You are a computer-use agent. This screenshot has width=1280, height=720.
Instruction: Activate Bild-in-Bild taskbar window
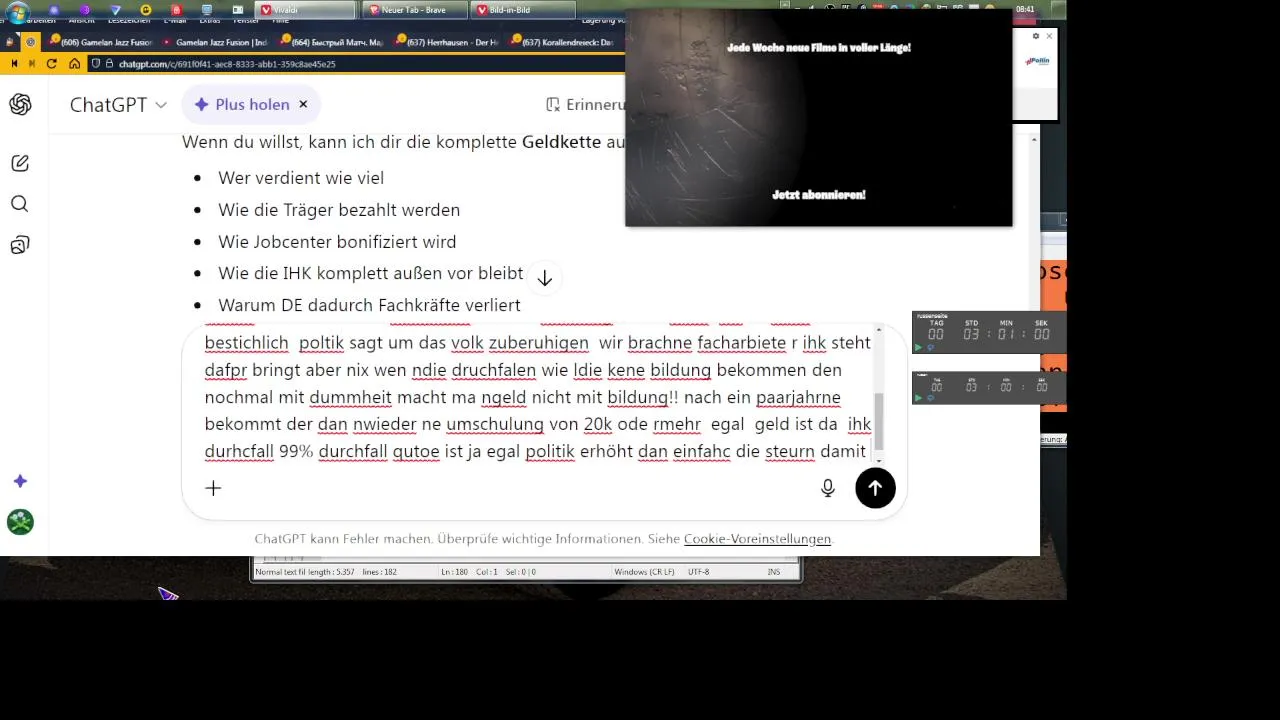point(523,10)
